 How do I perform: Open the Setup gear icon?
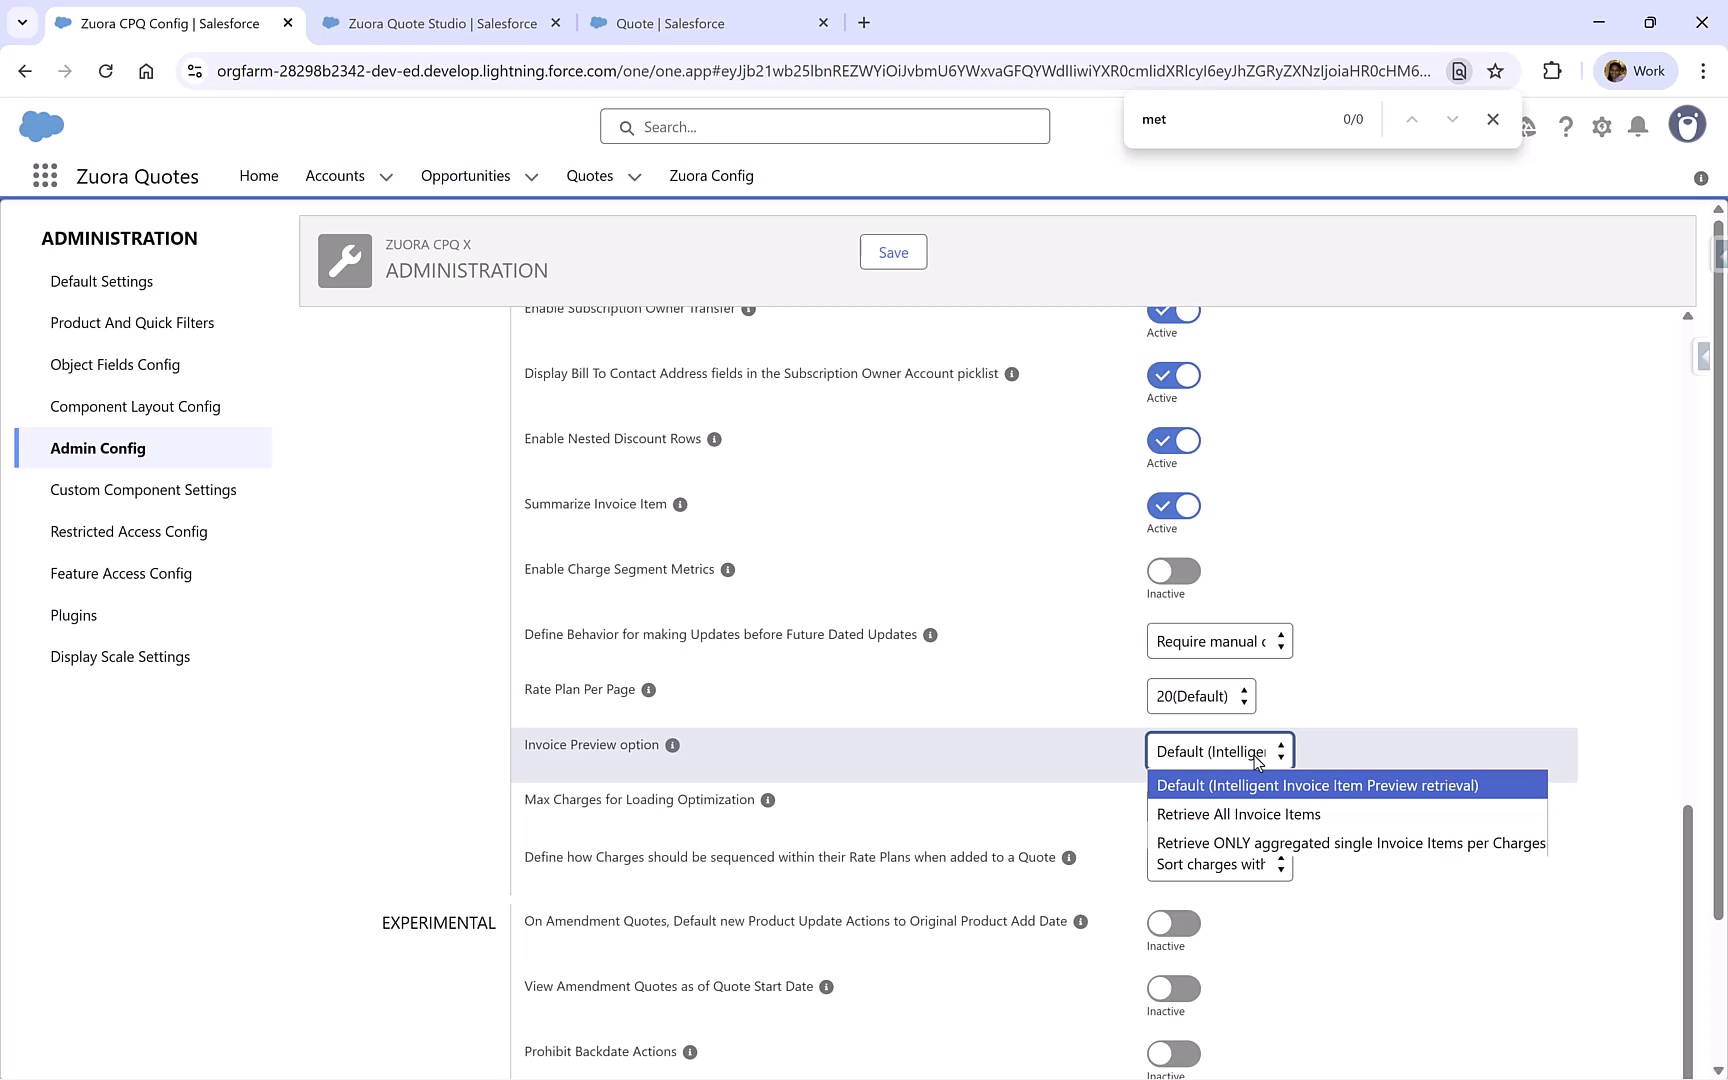(x=1602, y=126)
